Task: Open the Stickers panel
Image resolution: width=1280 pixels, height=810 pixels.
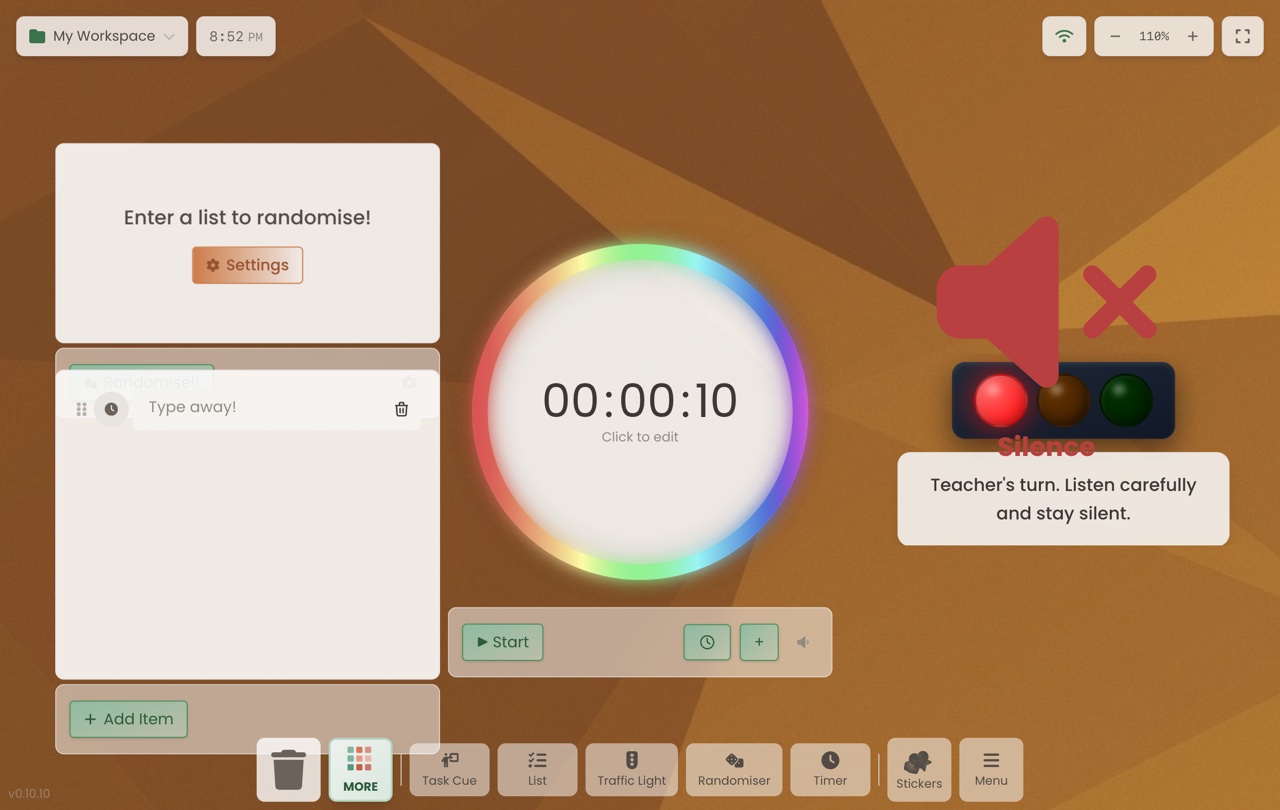Action: [919, 770]
